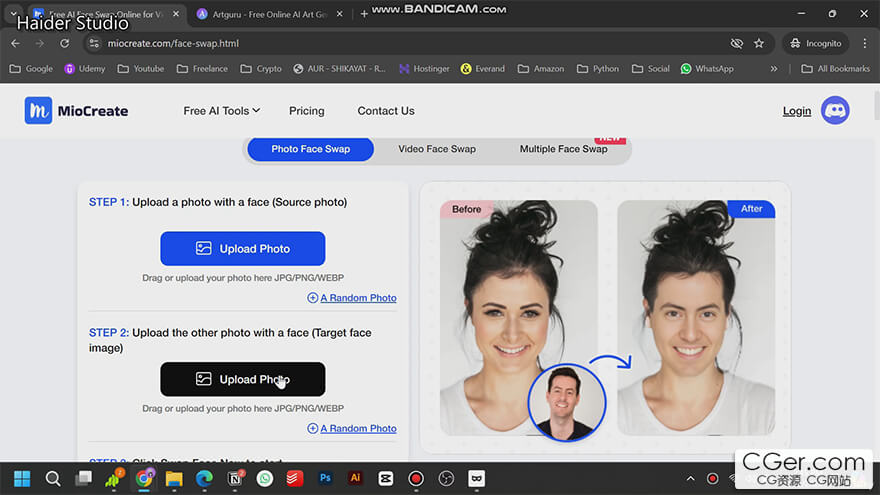Click the black Upload Photo button in Step 2

[x=242, y=379]
